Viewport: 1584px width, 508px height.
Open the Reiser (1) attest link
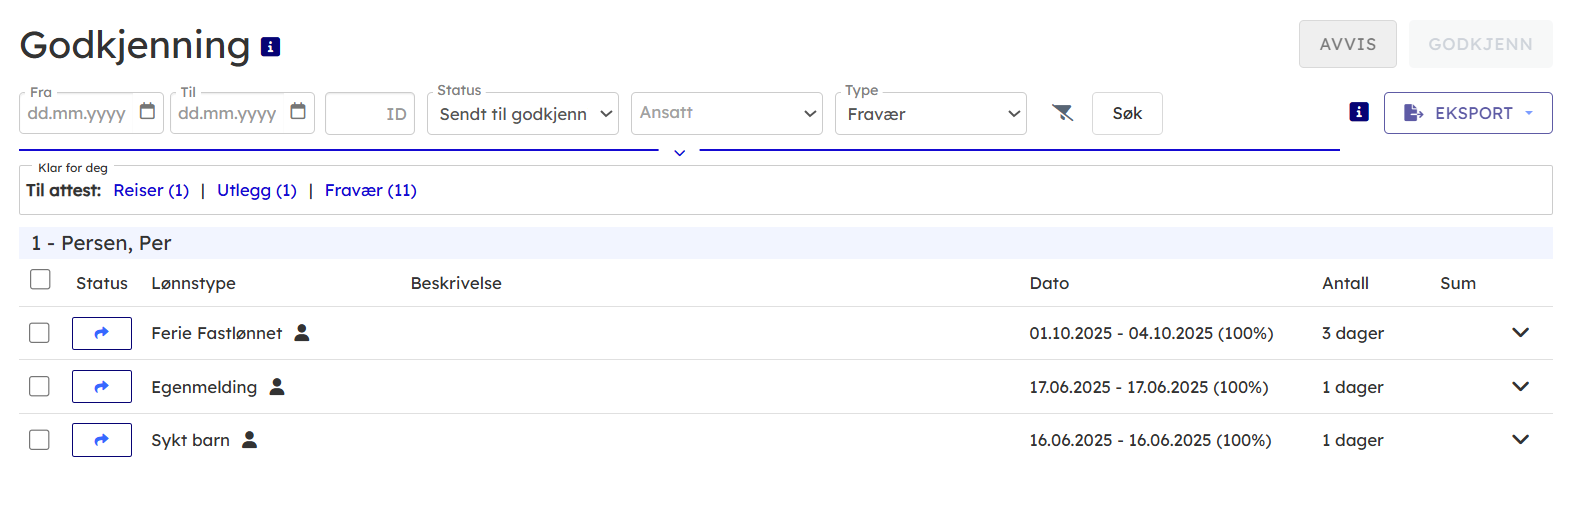point(151,190)
